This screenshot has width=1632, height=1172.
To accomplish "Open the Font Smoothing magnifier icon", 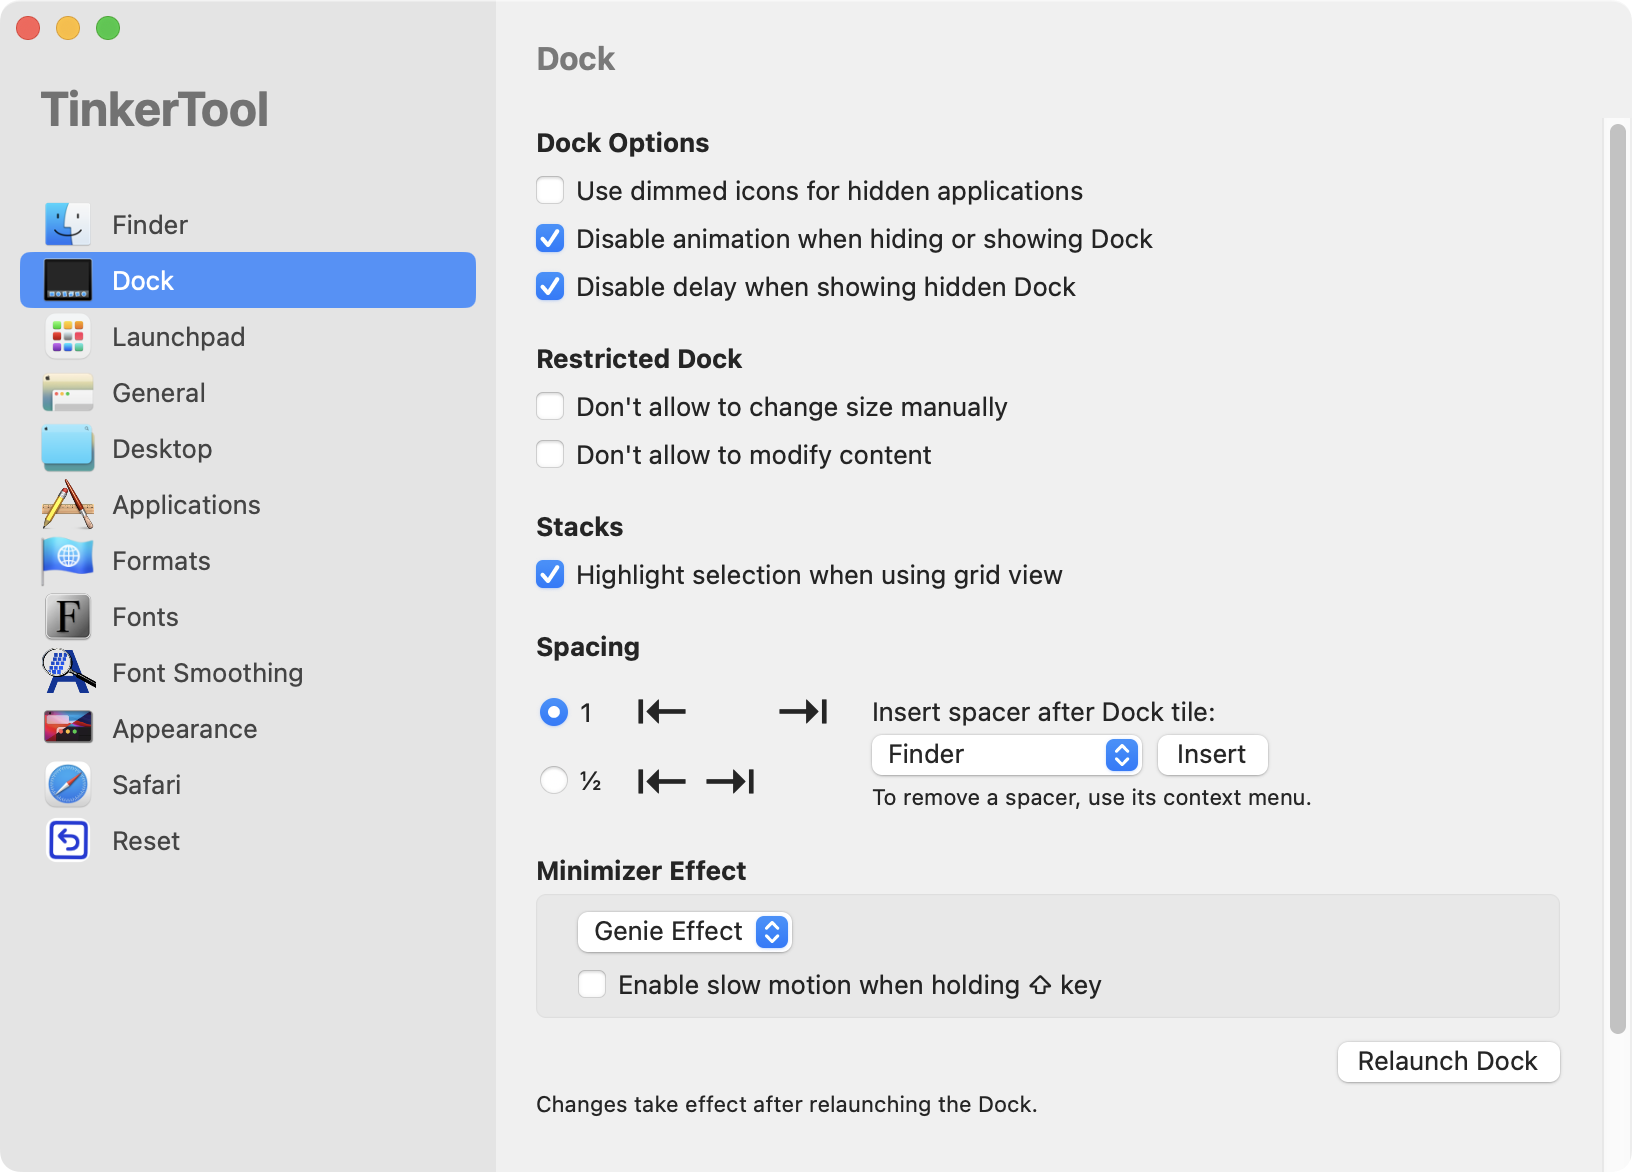I will 68,673.
